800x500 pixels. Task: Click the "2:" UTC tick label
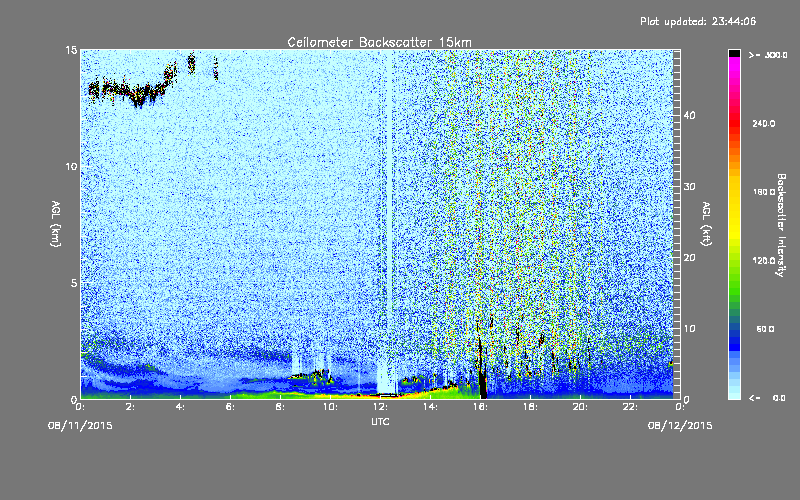pos(131,407)
